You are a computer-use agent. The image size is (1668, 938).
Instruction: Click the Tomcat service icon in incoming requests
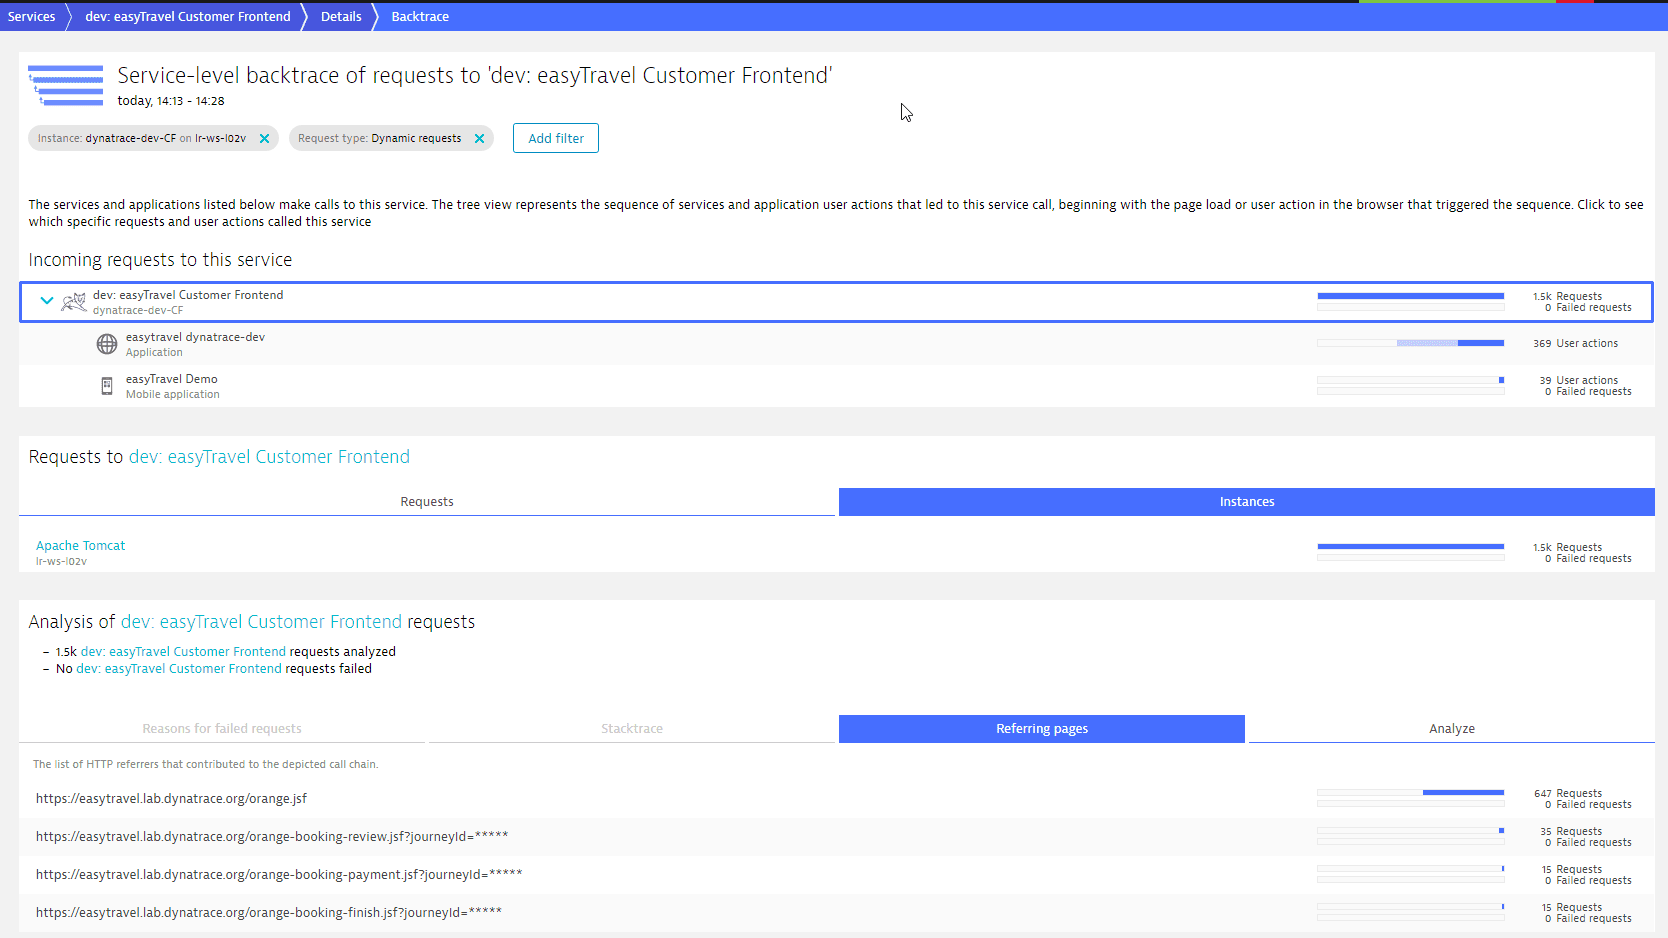74,301
